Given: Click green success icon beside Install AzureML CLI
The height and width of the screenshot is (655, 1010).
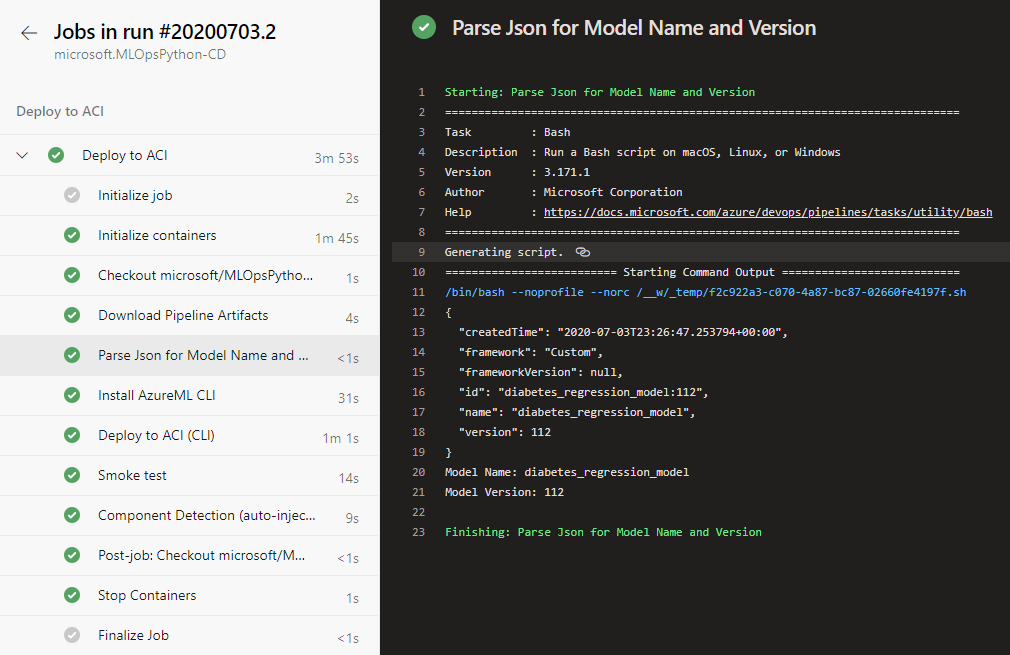Looking at the screenshot, I should (72, 395).
